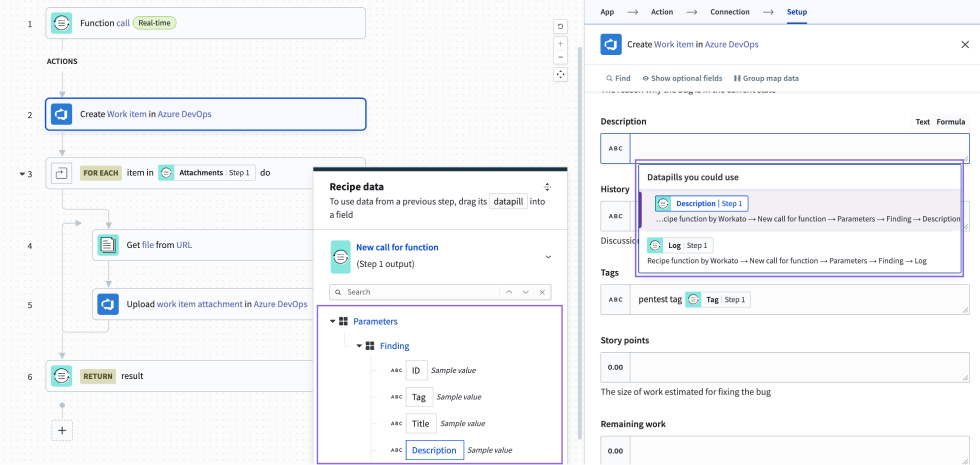
Task: Collapse the New call for function output section
Action: 548,257
